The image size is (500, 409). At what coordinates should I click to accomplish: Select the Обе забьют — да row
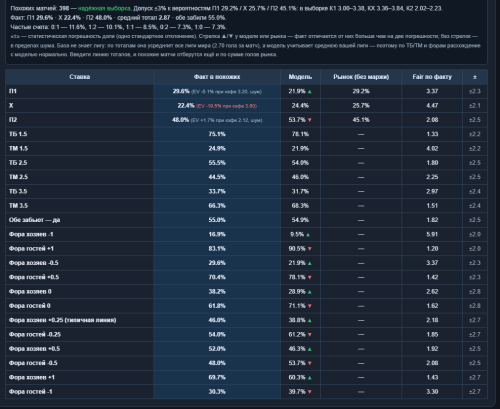coord(246,220)
